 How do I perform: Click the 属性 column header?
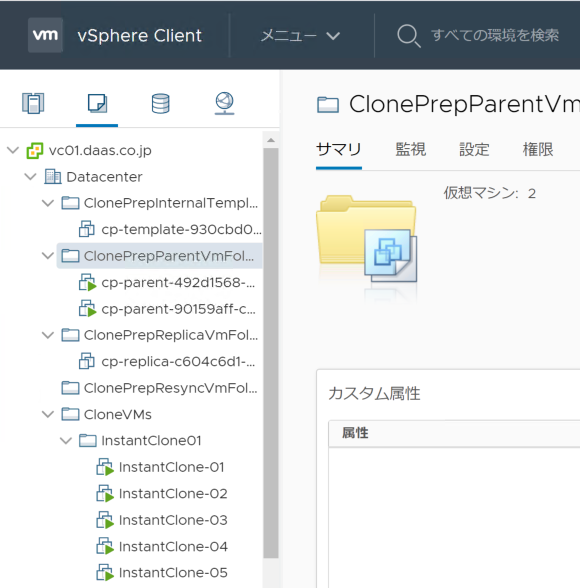pyautogui.click(x=355, y=433)
